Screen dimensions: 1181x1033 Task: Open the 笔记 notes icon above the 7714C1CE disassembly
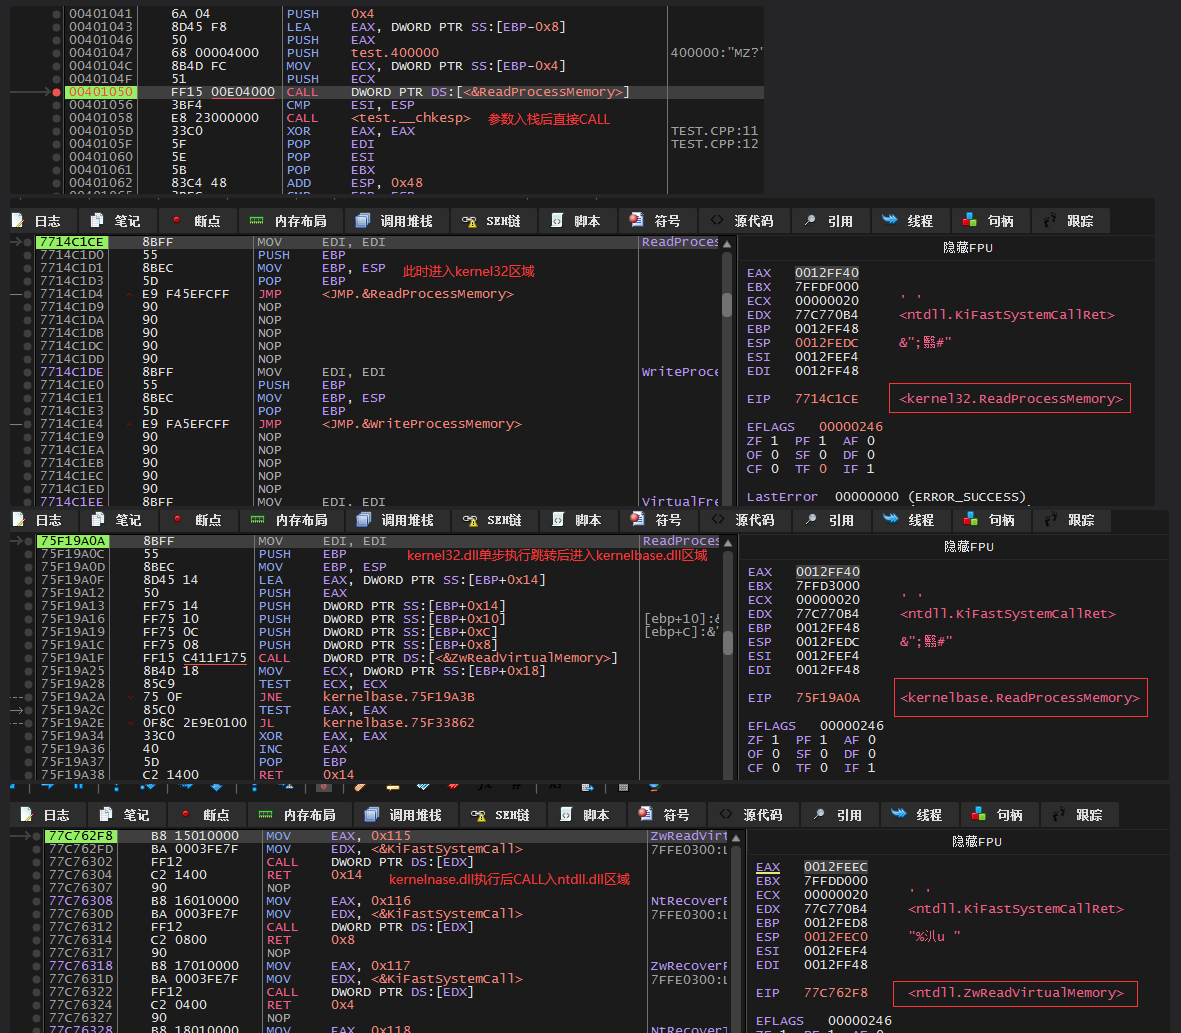[x=96, y=221]
